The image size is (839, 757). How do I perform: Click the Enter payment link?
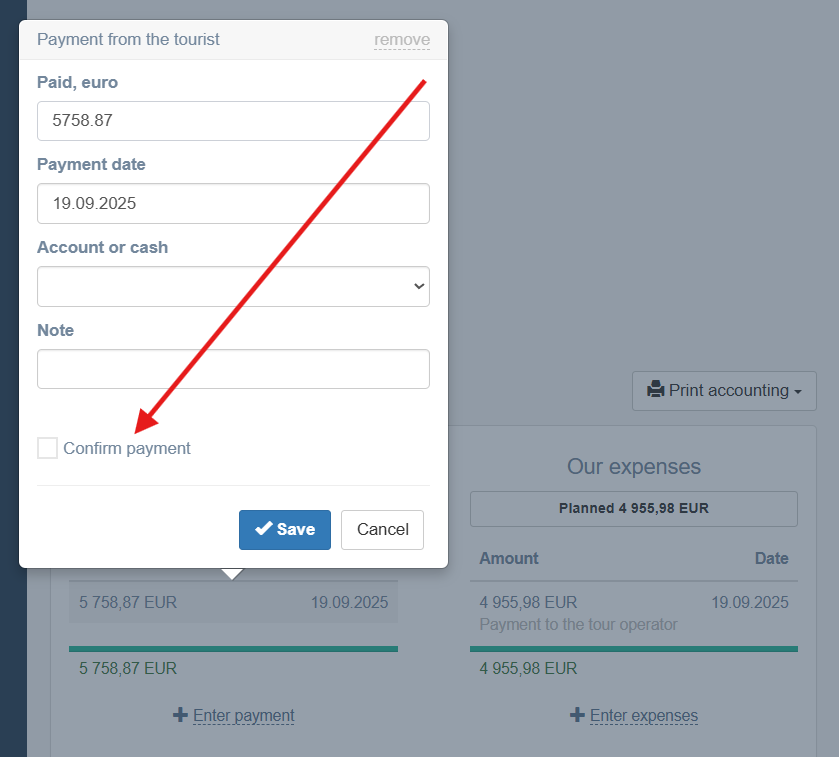tap(244, 715)
